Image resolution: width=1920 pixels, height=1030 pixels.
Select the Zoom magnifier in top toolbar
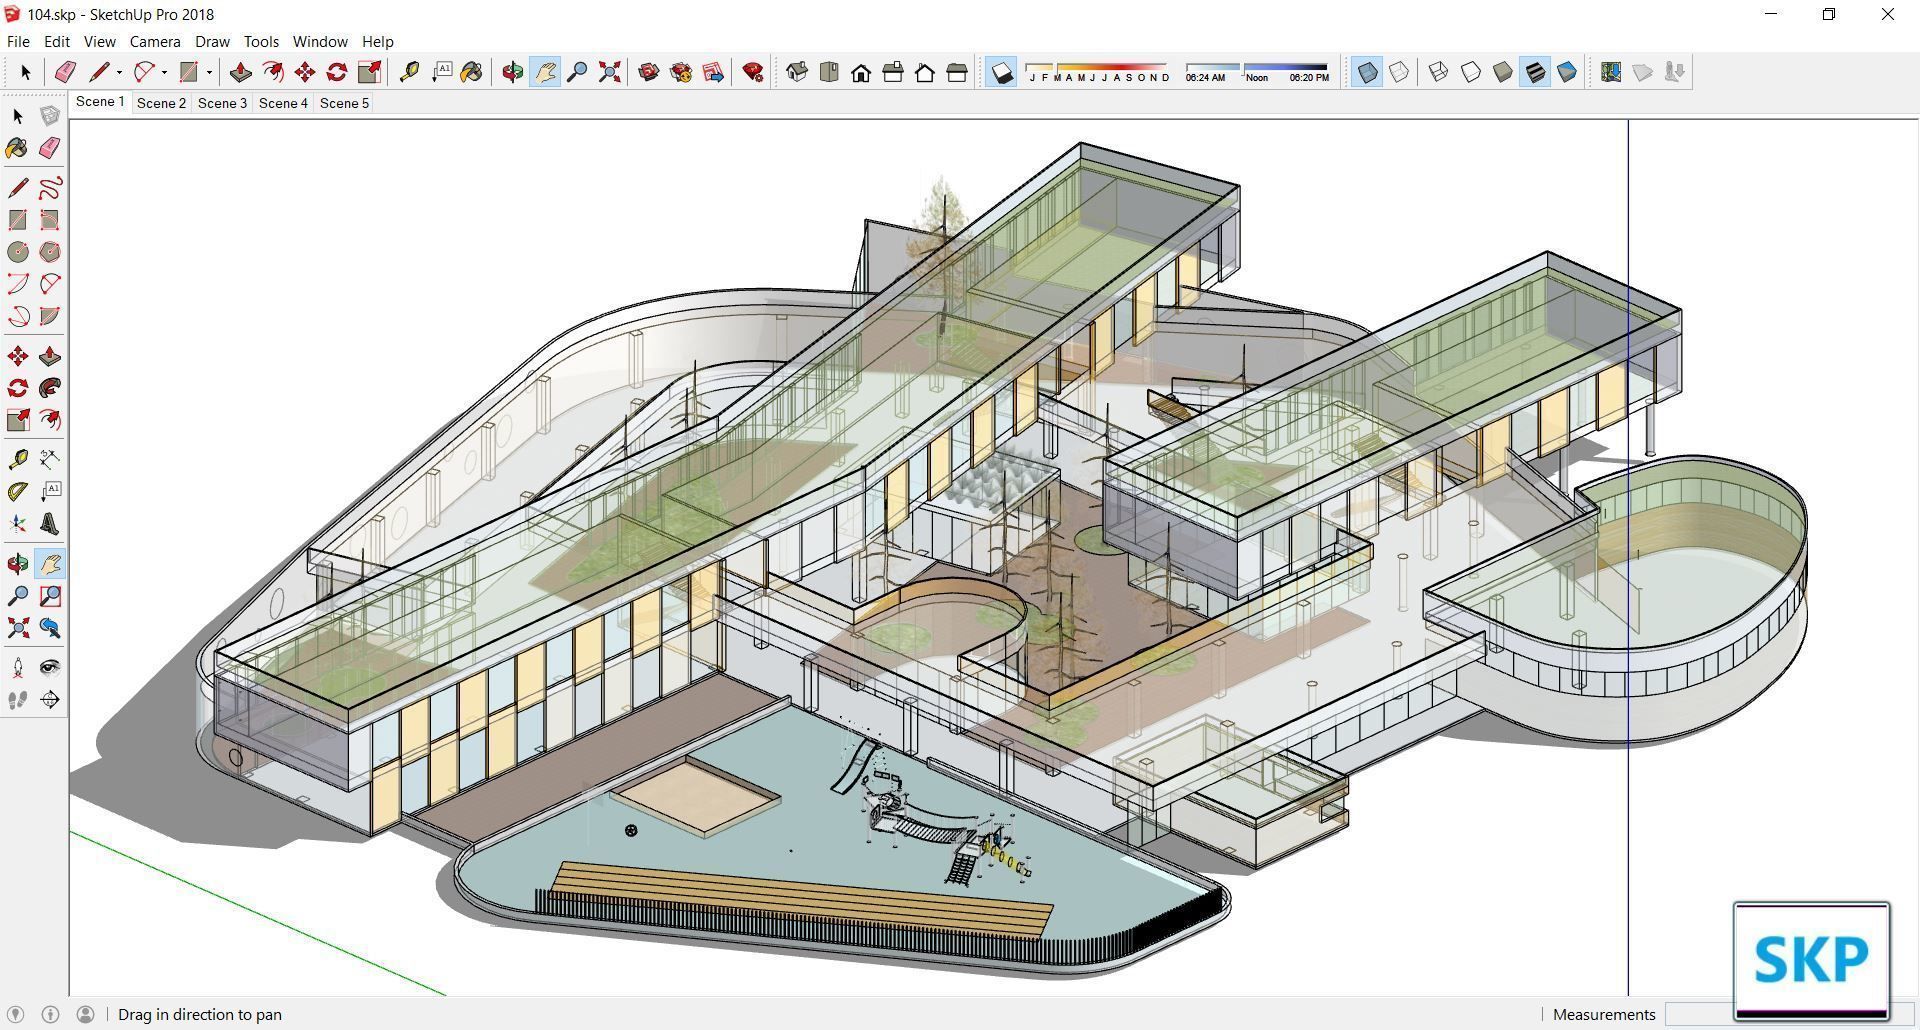(x=577, y=72)
